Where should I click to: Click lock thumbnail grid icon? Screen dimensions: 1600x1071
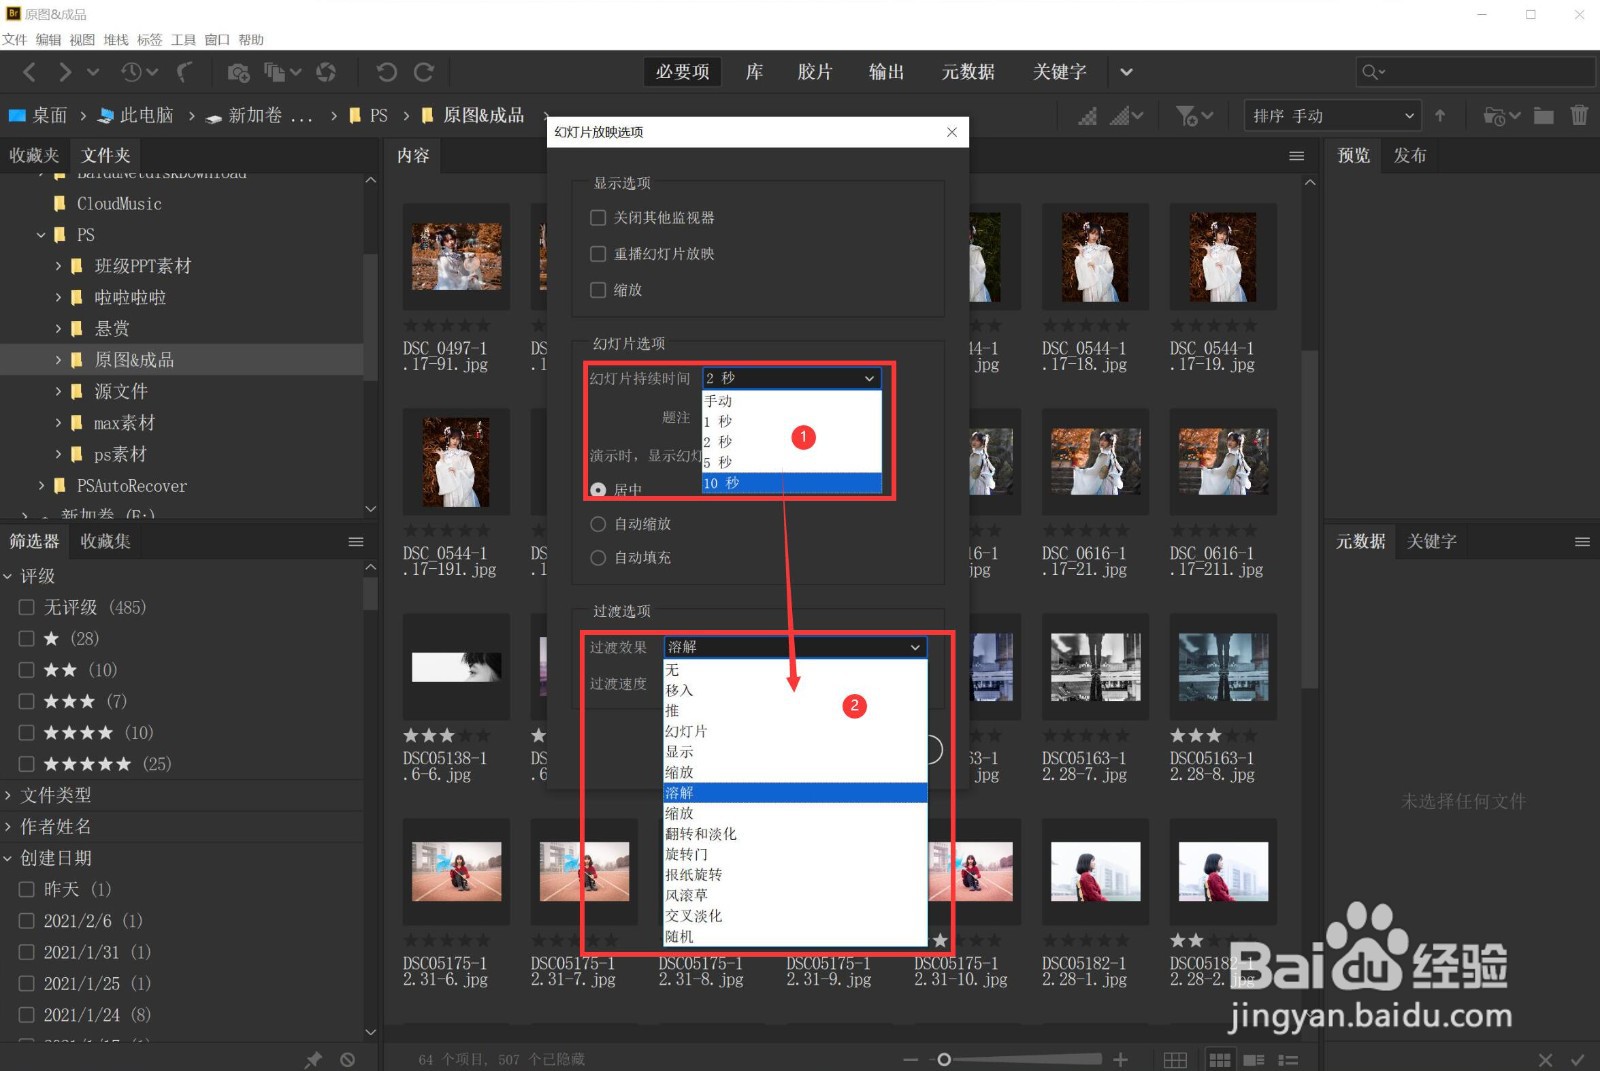pos(1176,1059)
